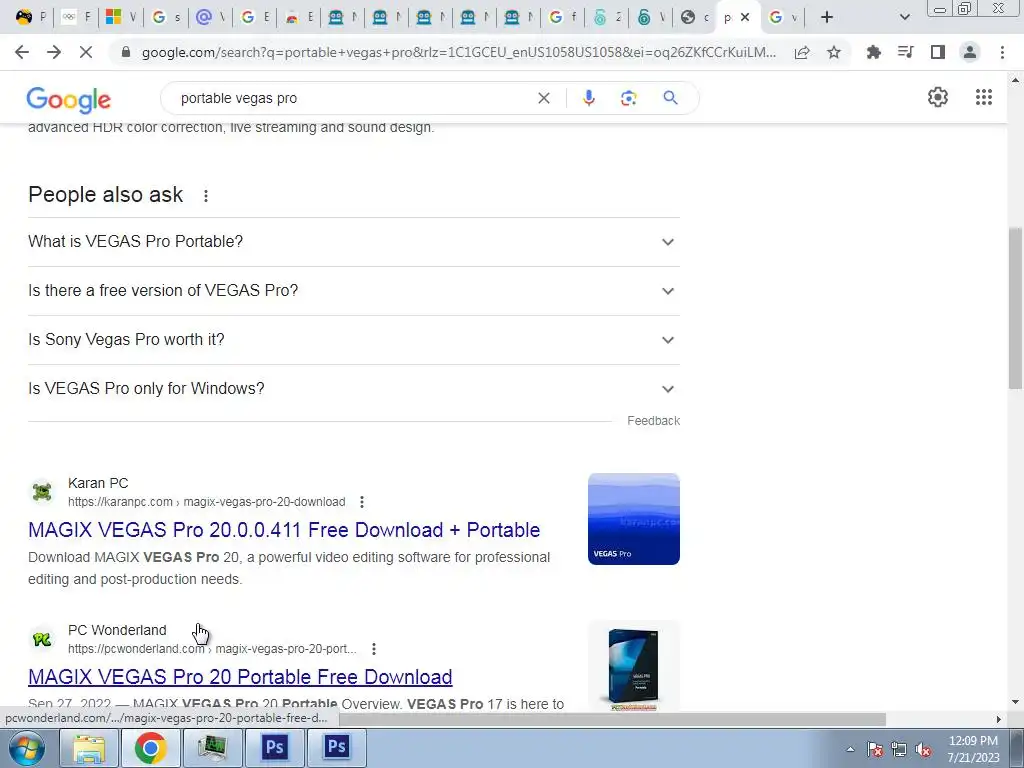Expand 'Is VEGAS Pro only for Windows?'
1024x768 pixels.
pyautogui.click(x=354, y=389)
